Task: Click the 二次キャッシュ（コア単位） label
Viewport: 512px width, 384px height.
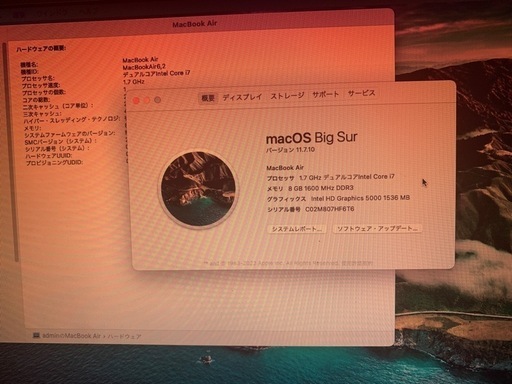Action: tap(58, 107)
